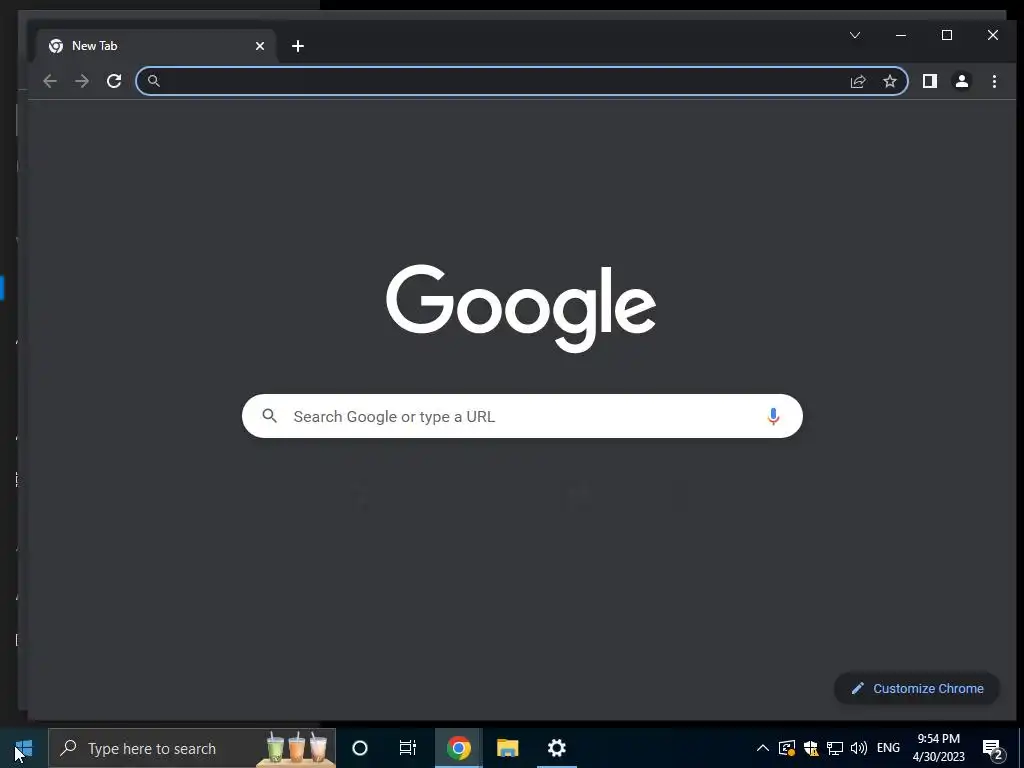Show hidden system tray icons
The height and width of the screenshot is (768, 1024).
coord(762,748)
